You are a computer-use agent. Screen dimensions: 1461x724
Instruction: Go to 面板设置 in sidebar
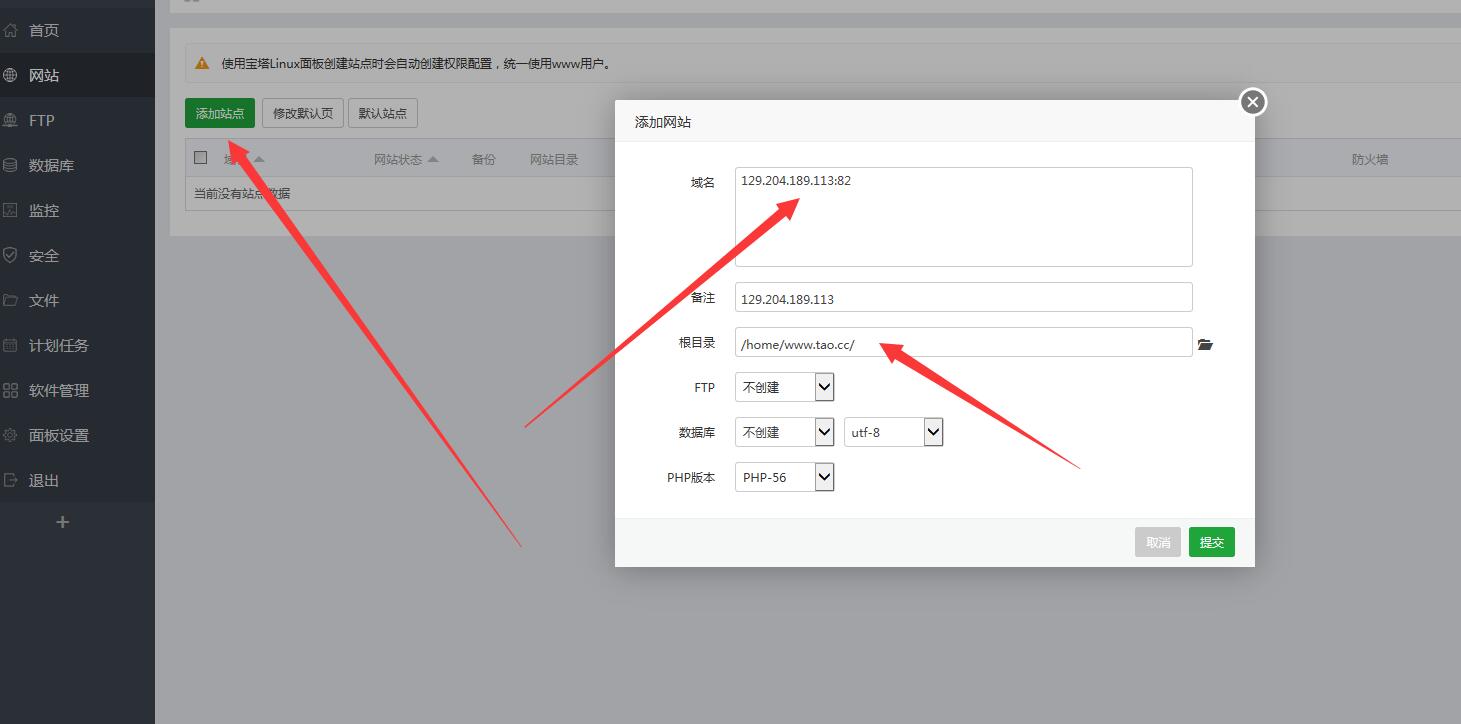point(59,435)
